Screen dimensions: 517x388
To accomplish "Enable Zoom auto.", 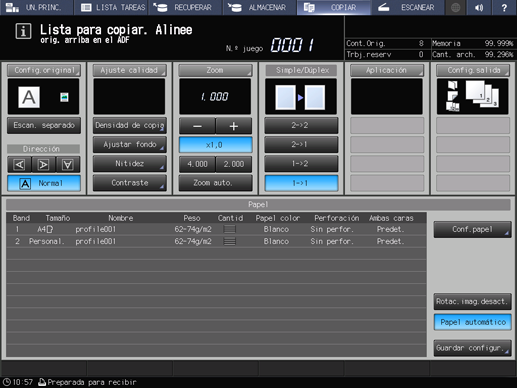I will point(215,183).
